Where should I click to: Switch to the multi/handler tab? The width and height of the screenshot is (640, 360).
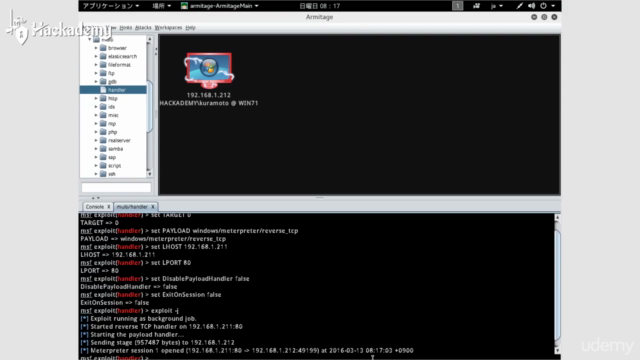(132, 207)
